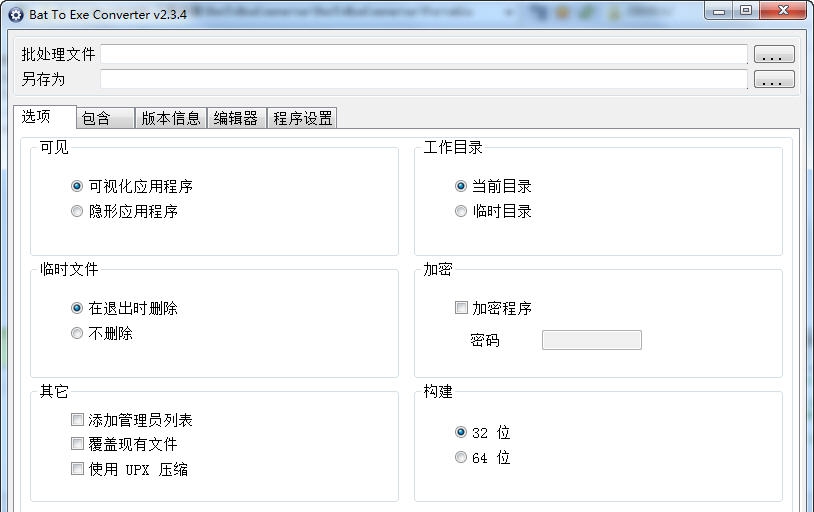The width and height of the screenshot is (814, 512).
Task: Check the 覆盖现有文件 option
Action: click(77, 443)
